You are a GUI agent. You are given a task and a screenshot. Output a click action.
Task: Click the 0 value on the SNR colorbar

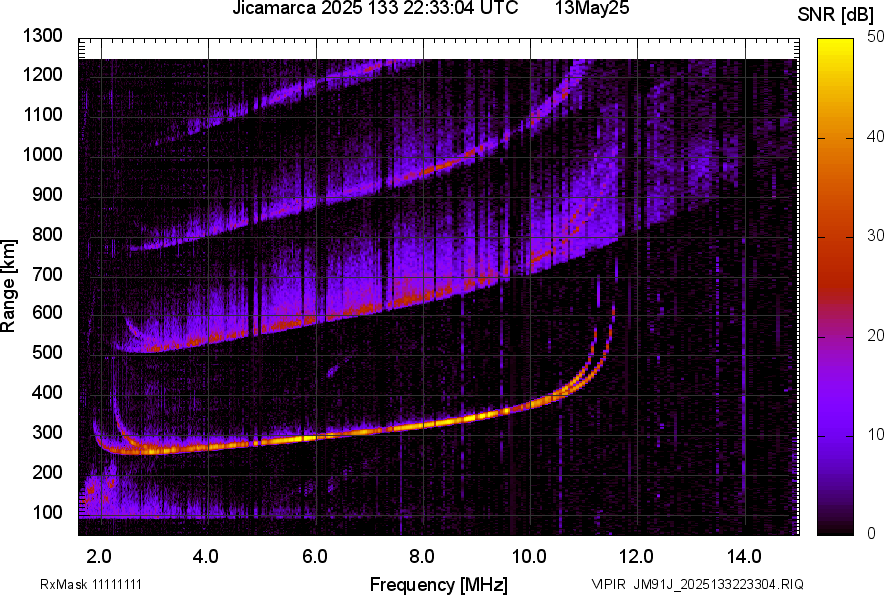pyautogui.click(x=872, y=533)
